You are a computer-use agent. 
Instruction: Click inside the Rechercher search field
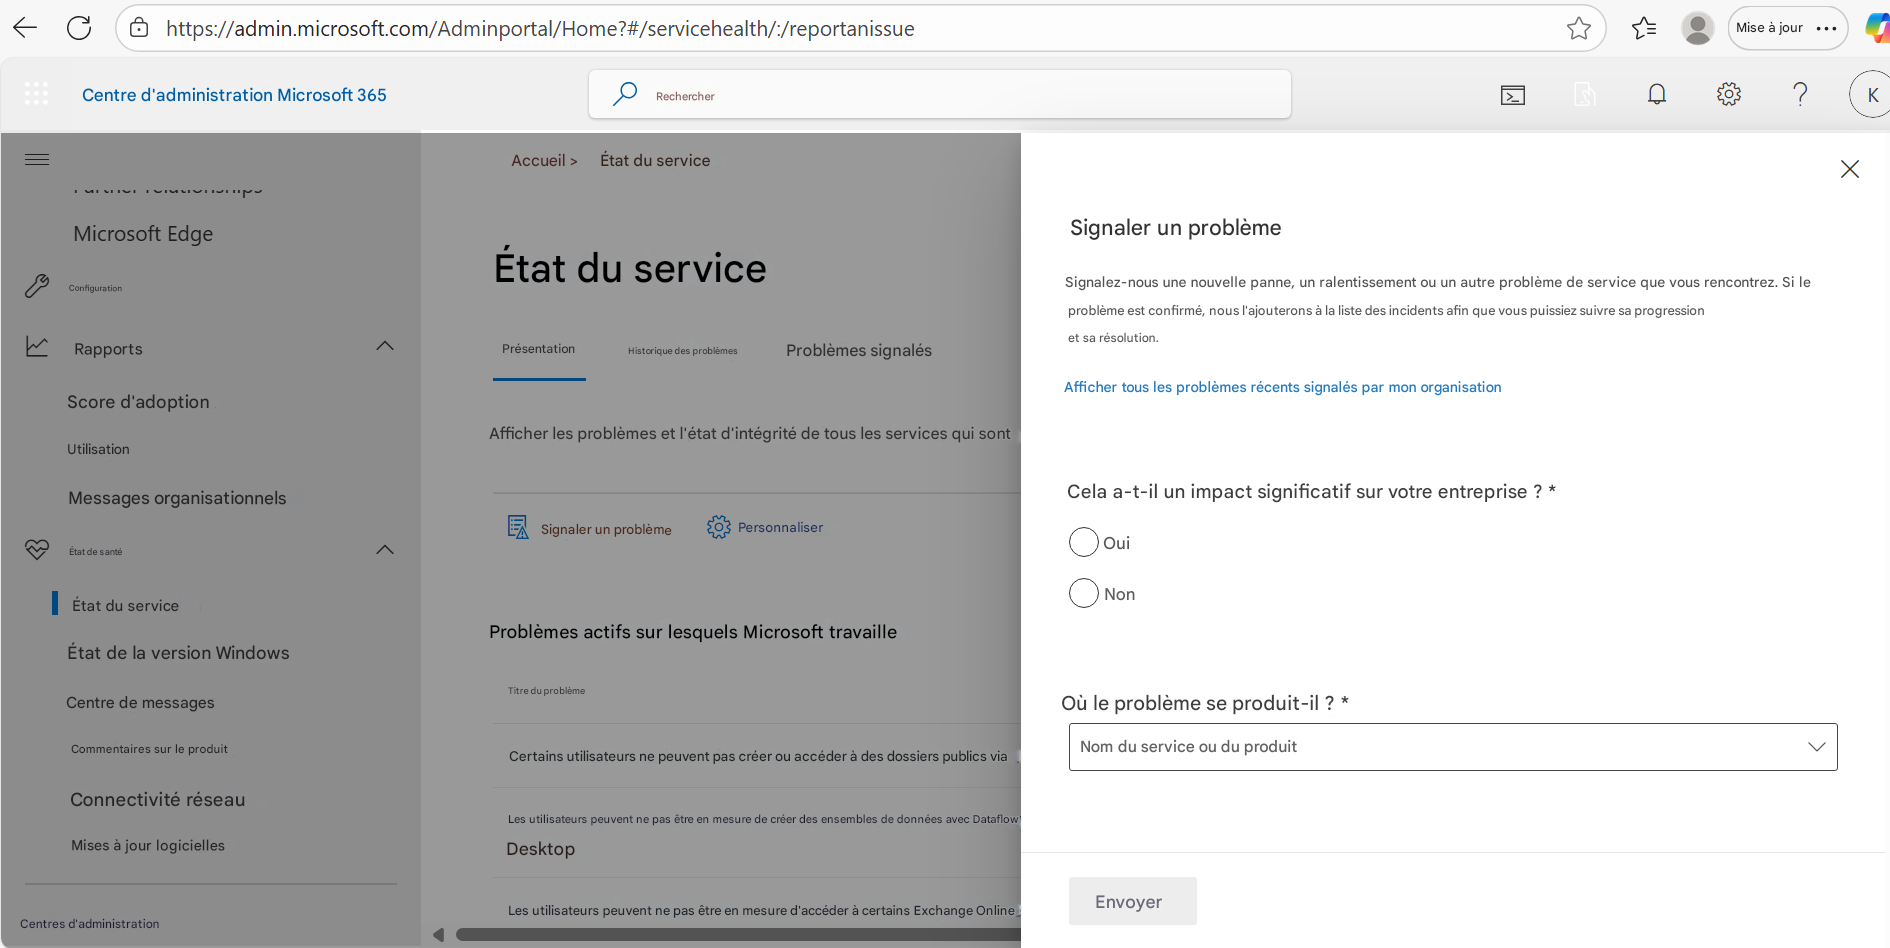click(x=940, y=95)
